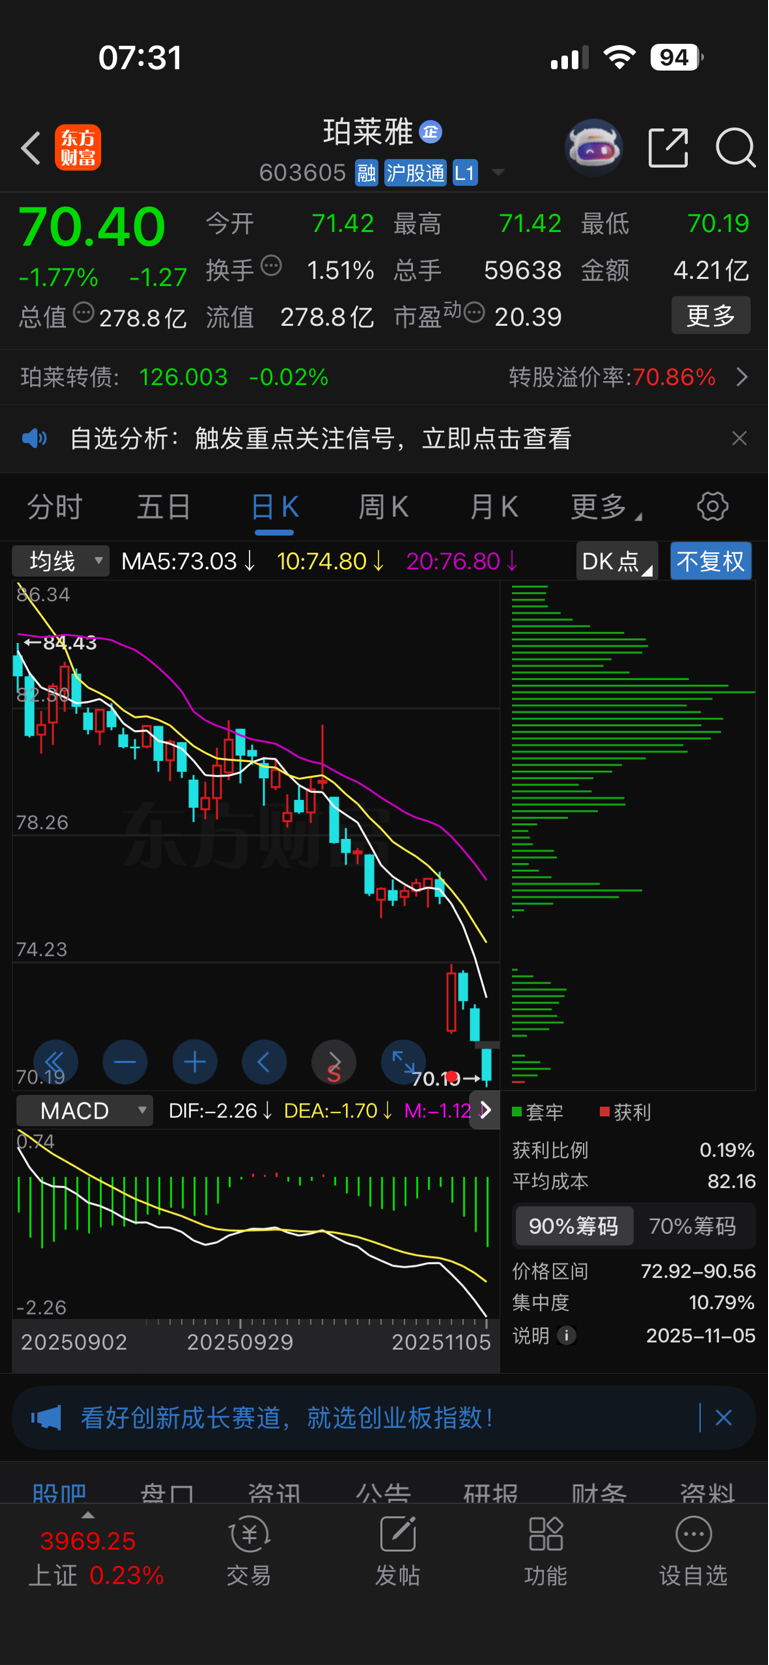This screenshot has width=769, height=1665.
Task: Tap 平均成本 82.16 value
Action: pos(731,1181)
